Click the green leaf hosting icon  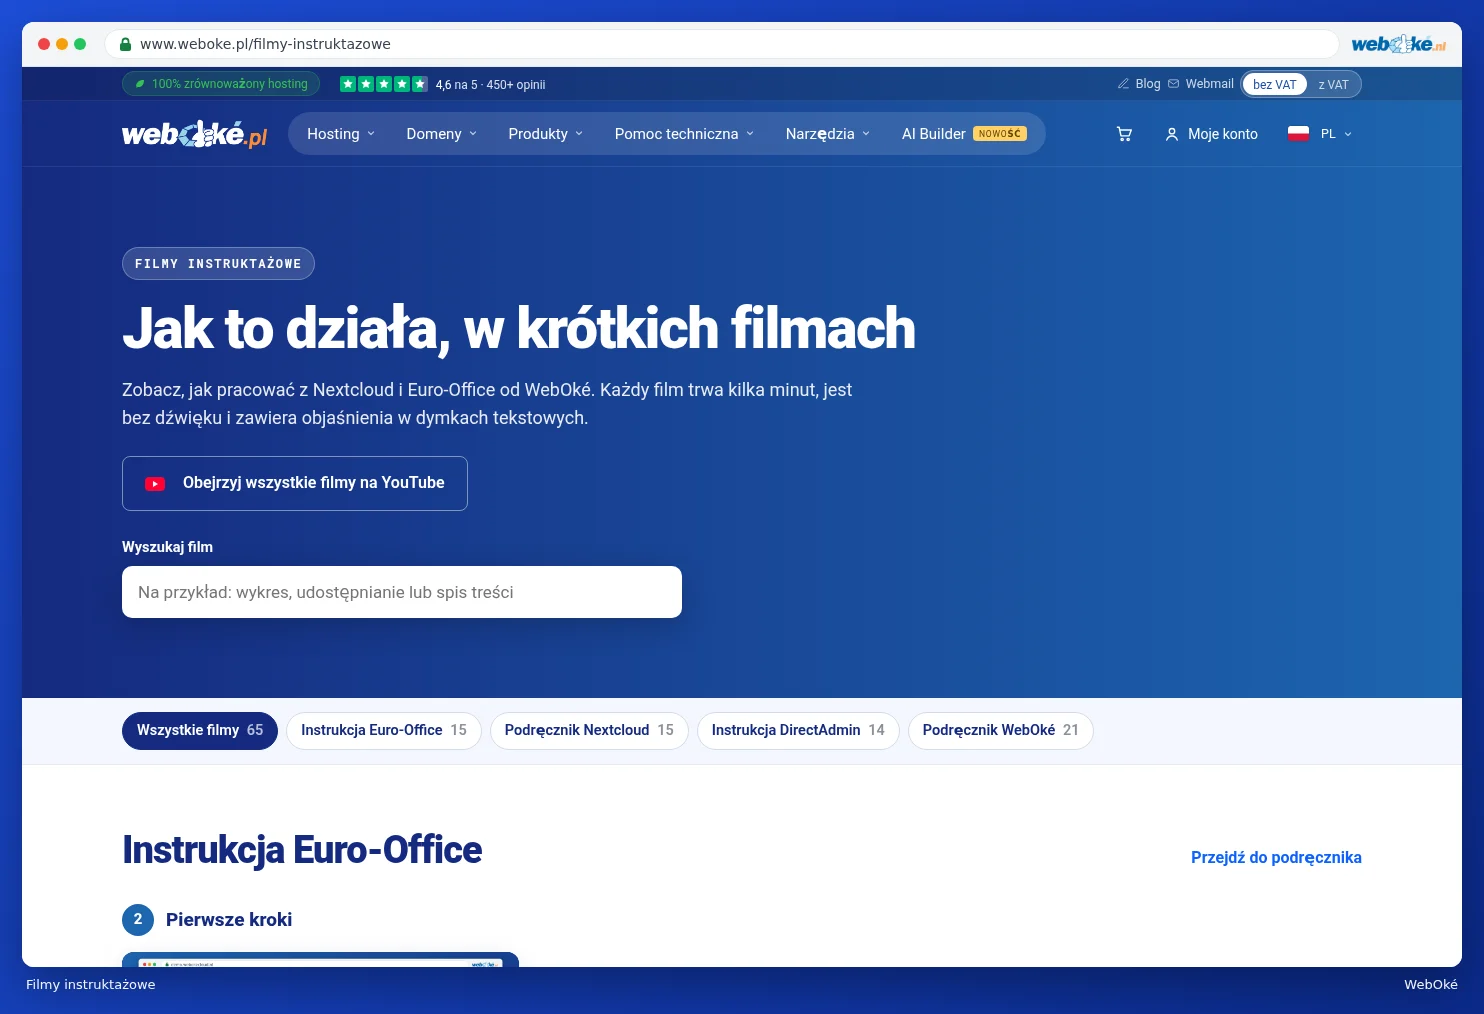click(x=140, y=84)
